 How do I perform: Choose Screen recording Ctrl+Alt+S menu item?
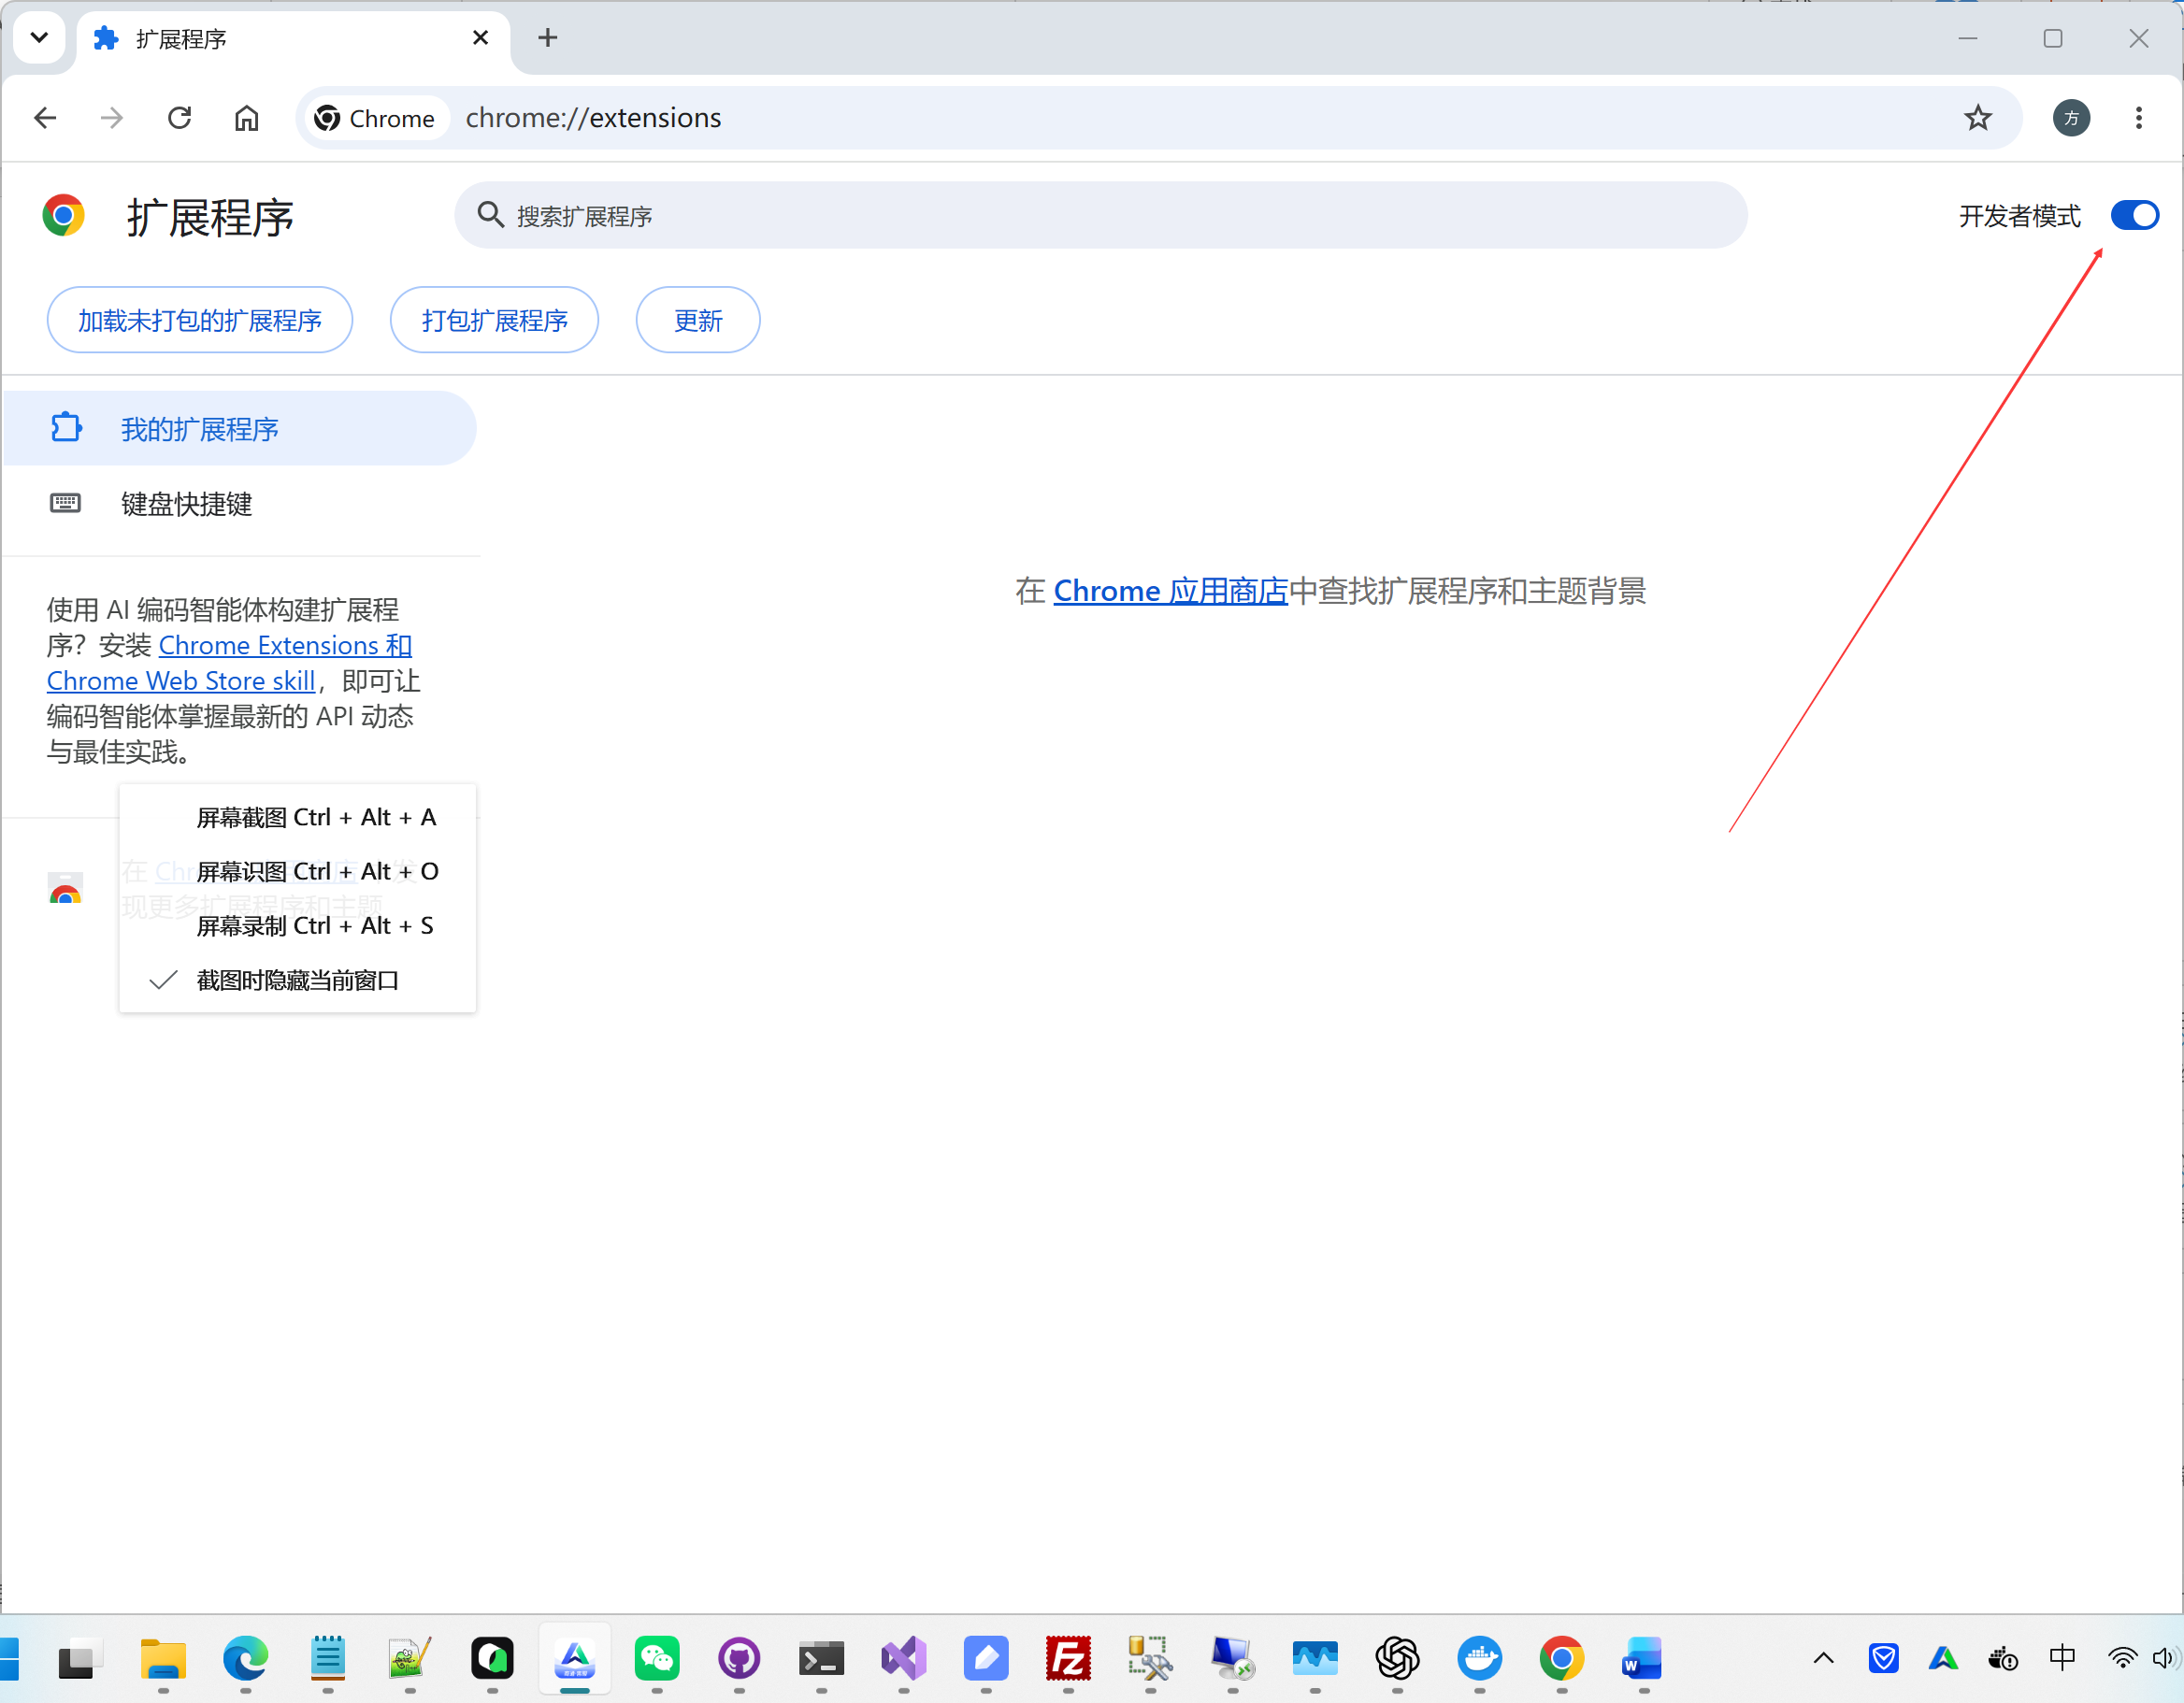[298, 925]
